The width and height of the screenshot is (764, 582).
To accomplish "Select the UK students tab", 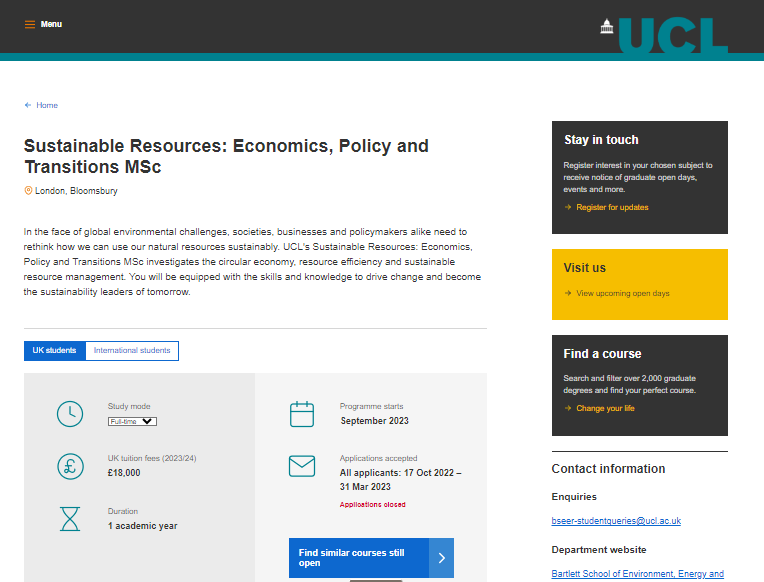I will [x=54, y=351].
